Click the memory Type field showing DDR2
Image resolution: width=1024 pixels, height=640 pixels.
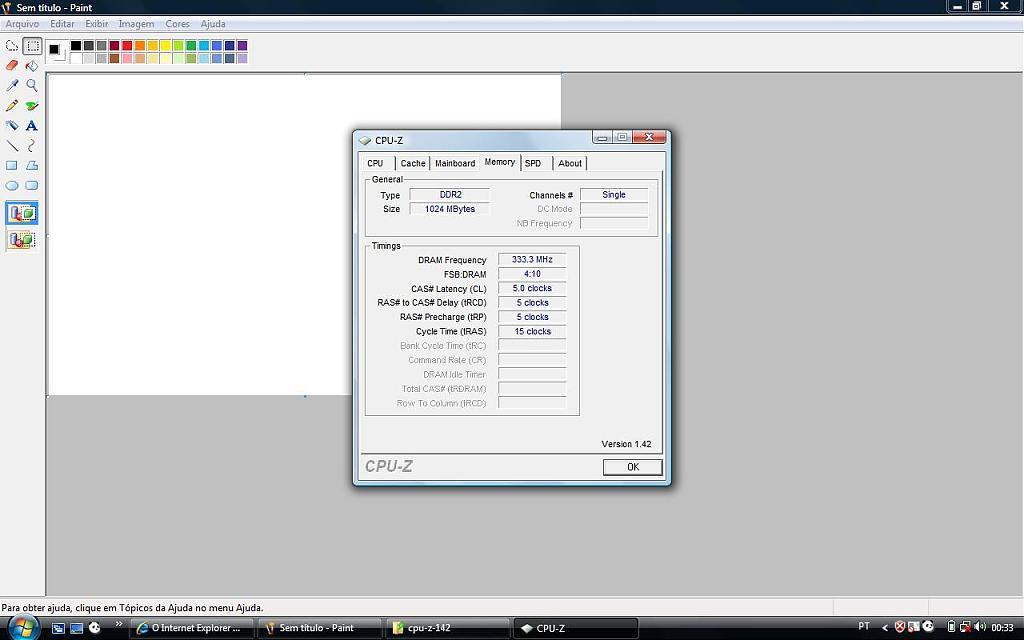pyautogui.click(x=450, y=195)
